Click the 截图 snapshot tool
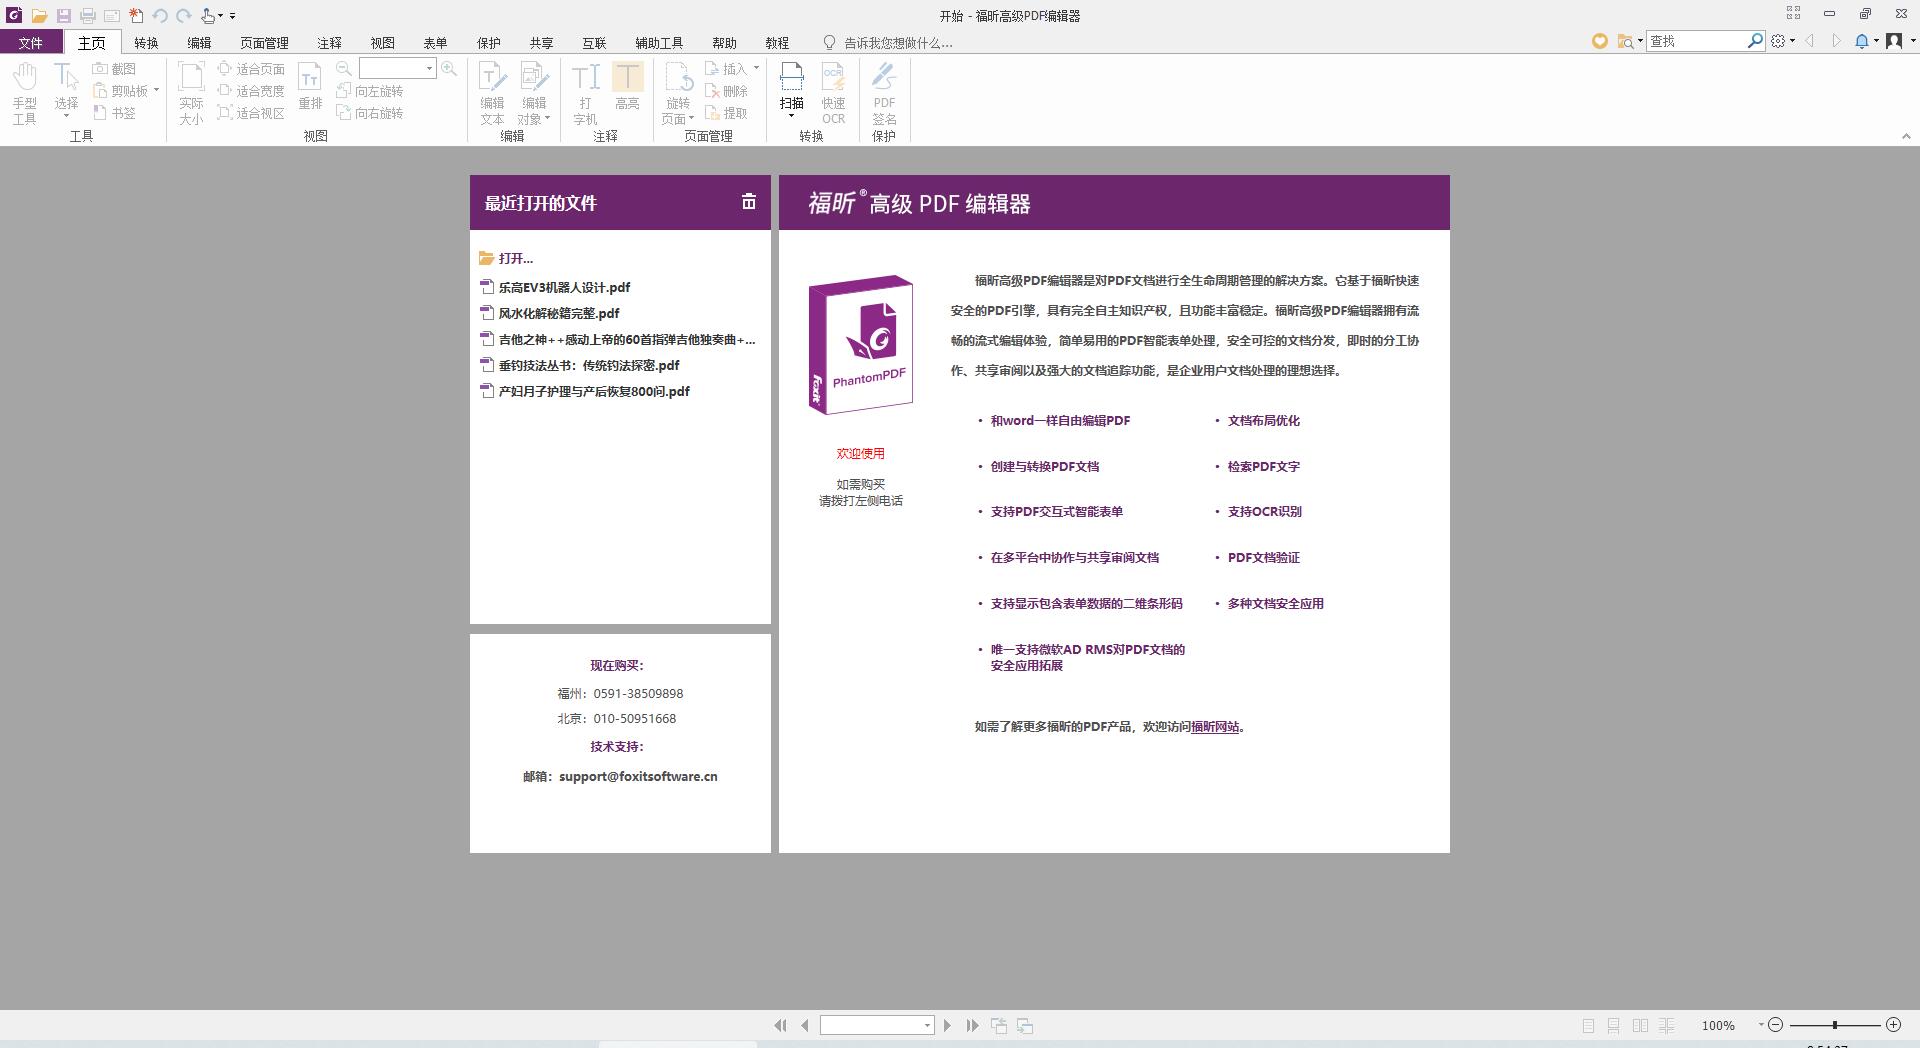Screen dimensions: 1920x1048 coord(114,69)
